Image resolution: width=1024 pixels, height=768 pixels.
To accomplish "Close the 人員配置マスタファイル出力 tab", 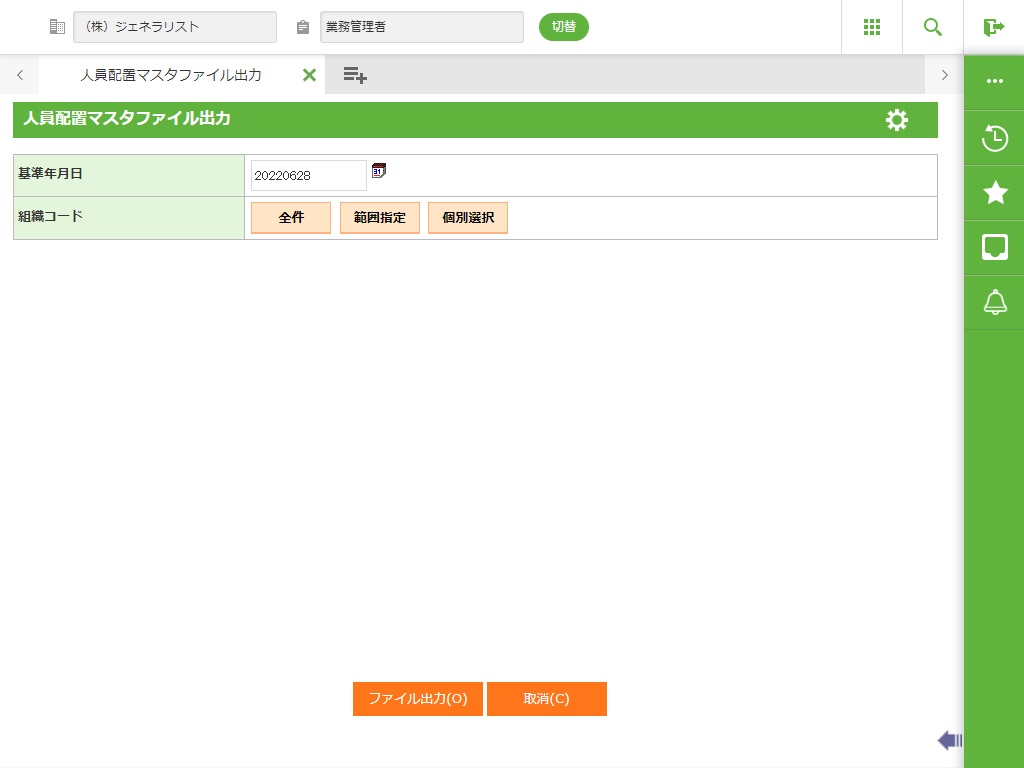I will click(310, 75).
